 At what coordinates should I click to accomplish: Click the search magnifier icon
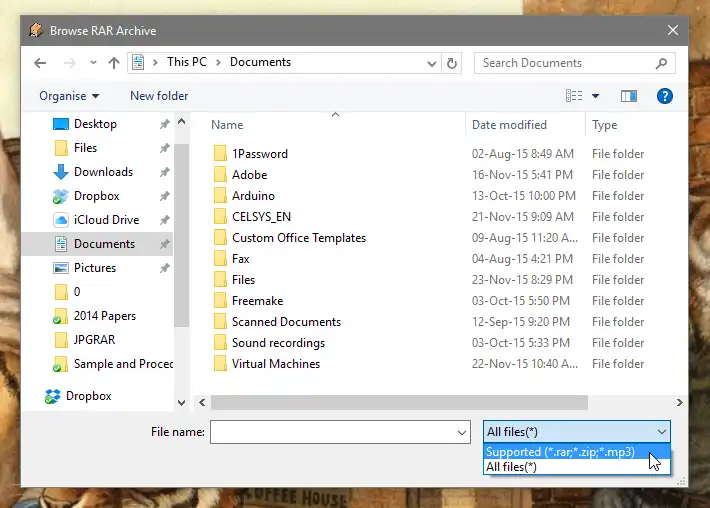click(662, 63)
